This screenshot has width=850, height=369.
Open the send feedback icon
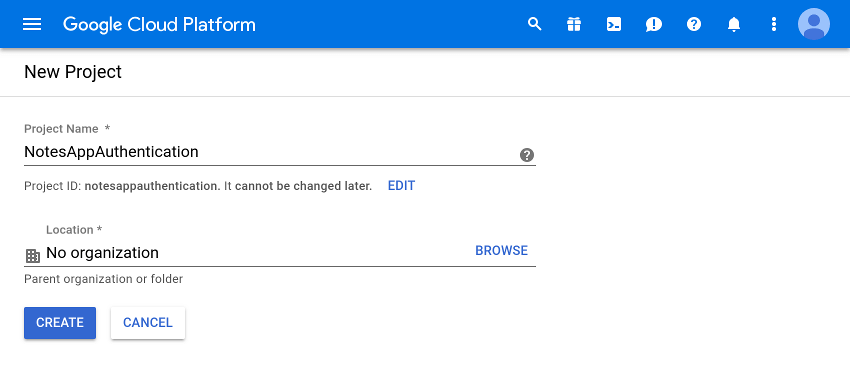(654, 24)
